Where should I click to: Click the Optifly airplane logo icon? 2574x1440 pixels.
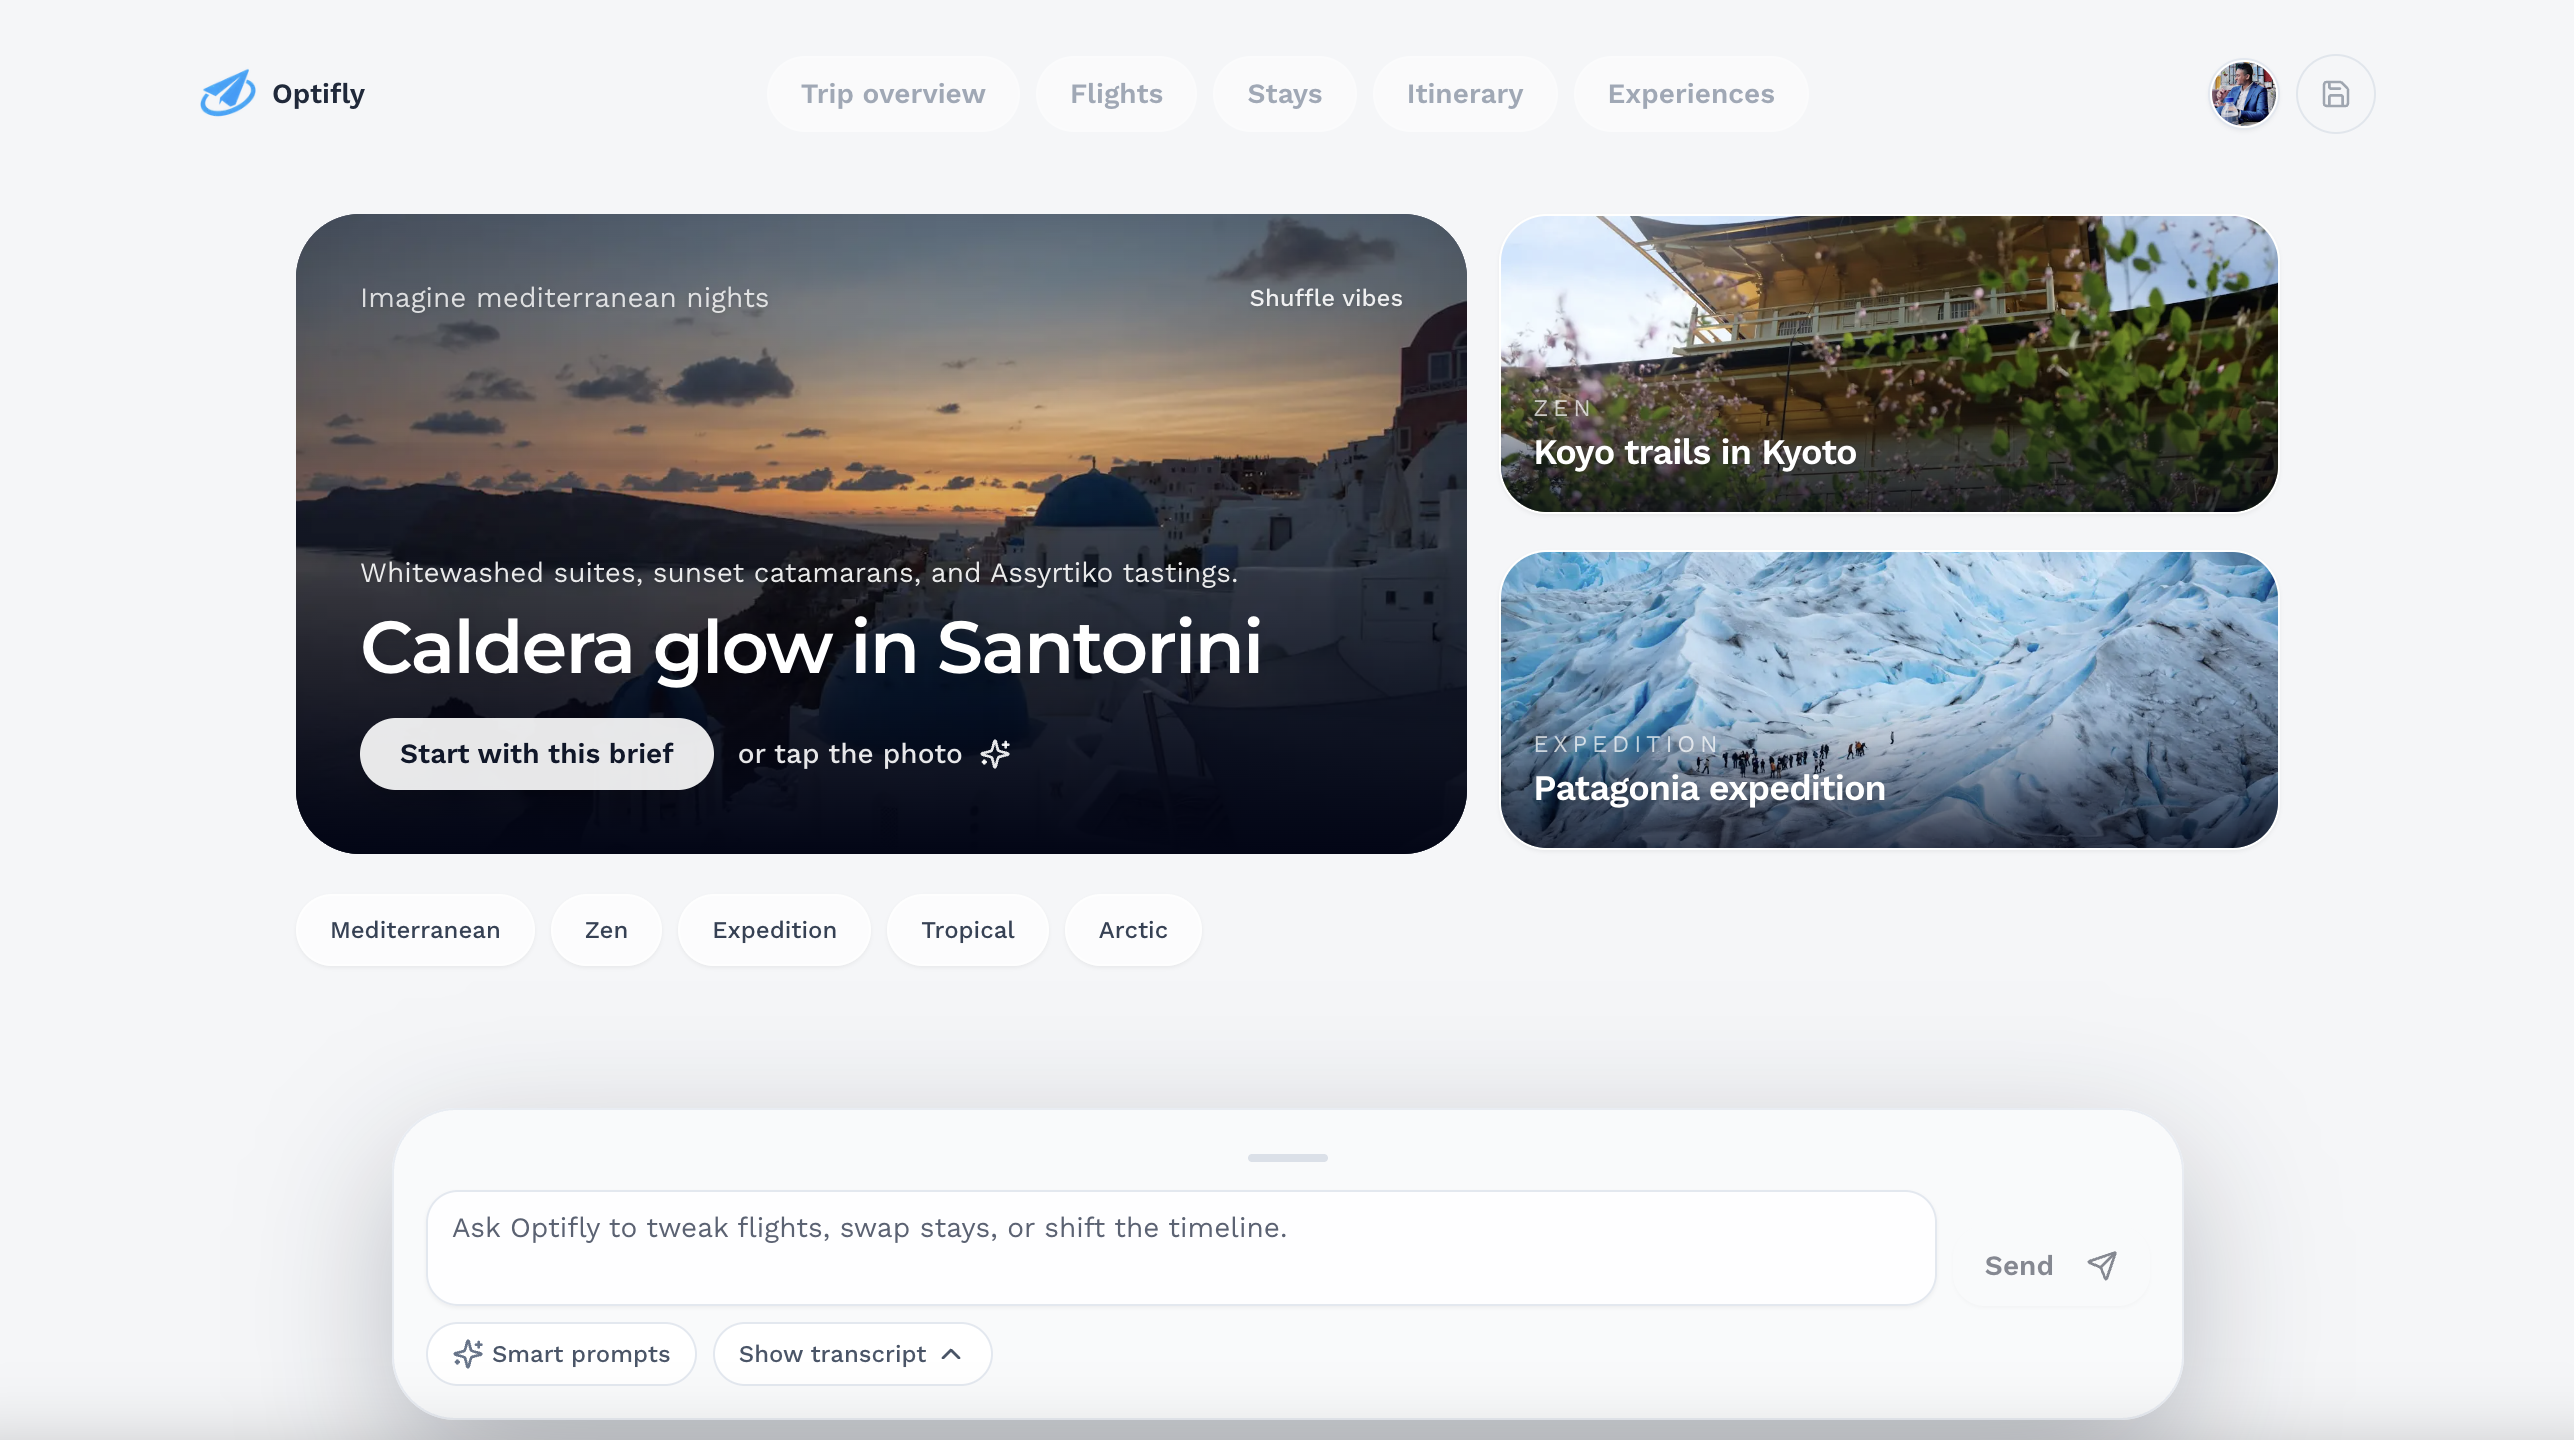(228, 93)
